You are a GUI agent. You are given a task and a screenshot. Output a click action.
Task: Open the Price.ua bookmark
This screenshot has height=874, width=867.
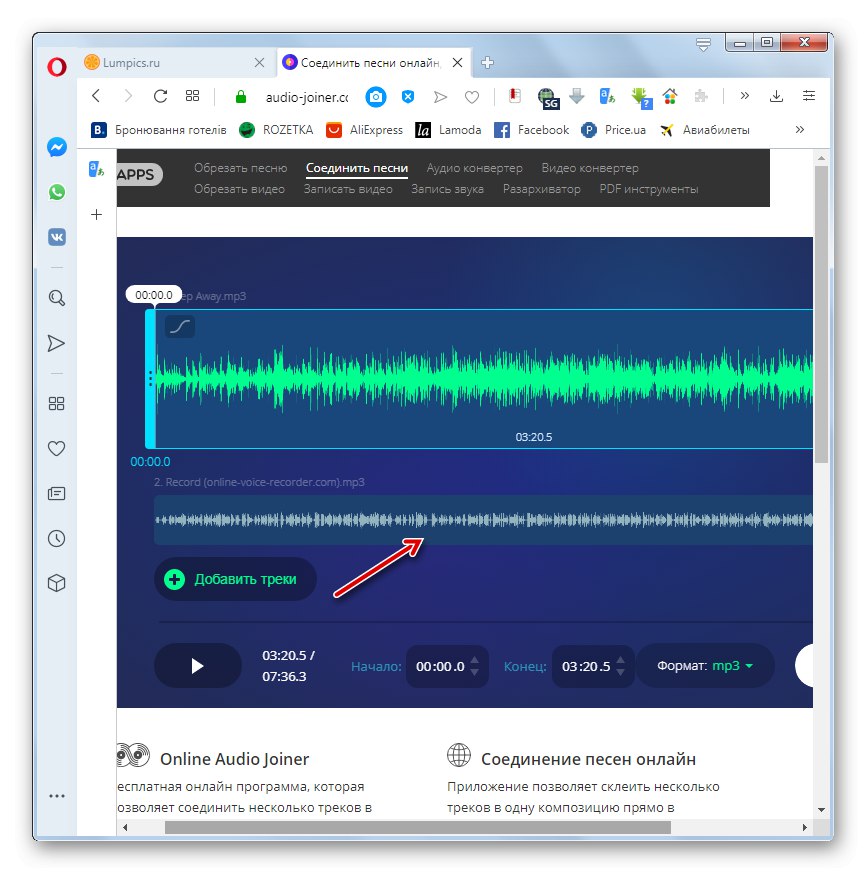(613, 130)
